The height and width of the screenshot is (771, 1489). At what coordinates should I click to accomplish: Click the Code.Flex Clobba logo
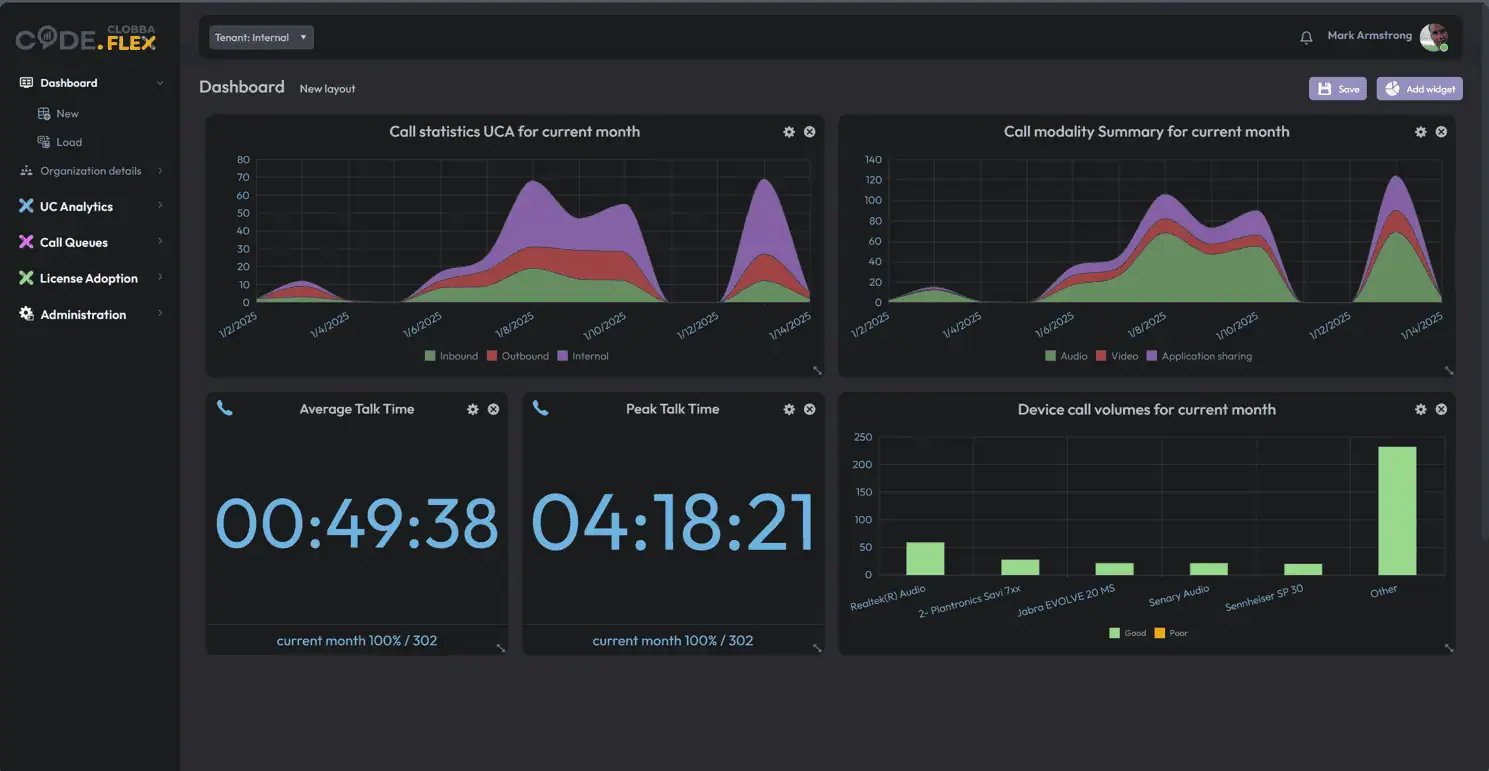[x=86, y=38]
